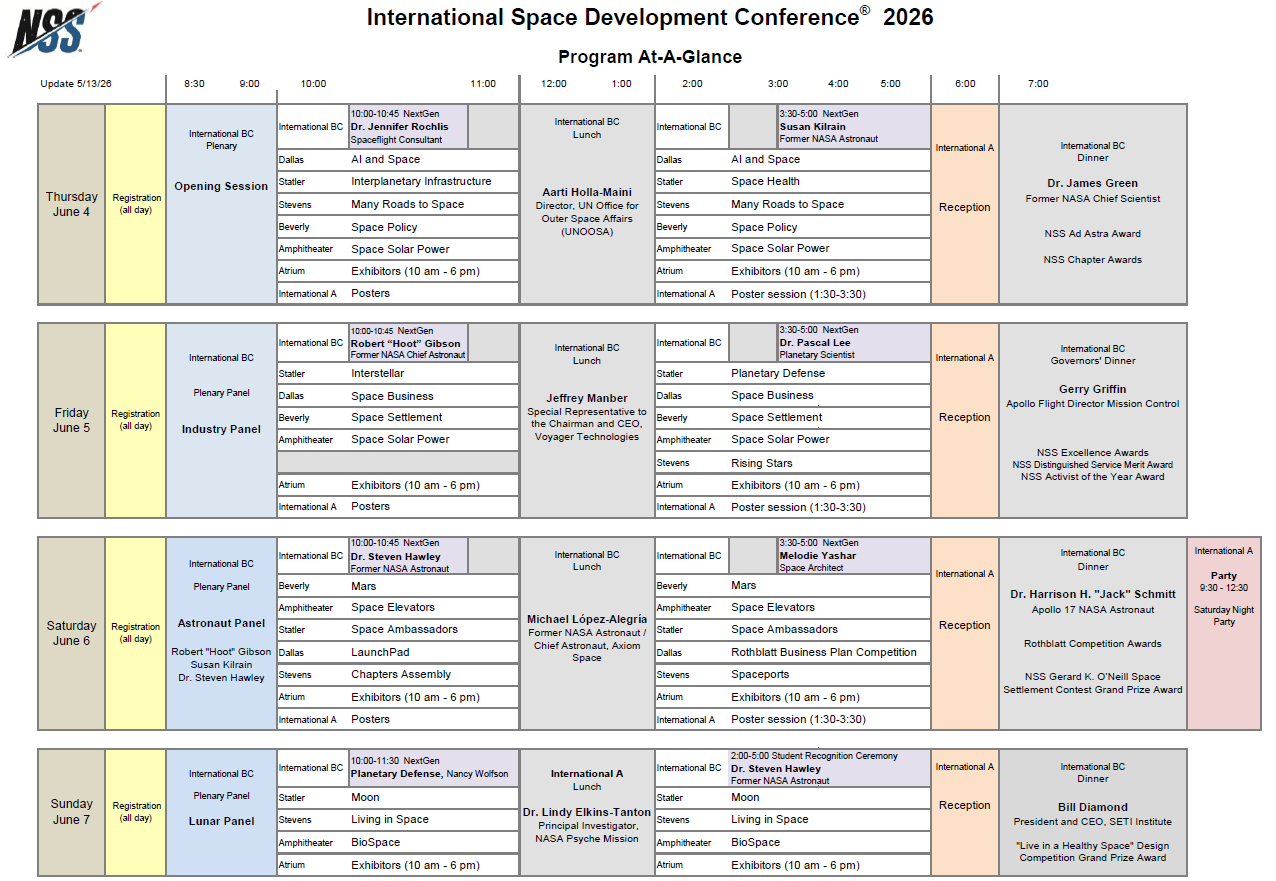This screenshot has height=881, width=1276.
Task: Select the Thursday June 4 day cell
Action: [72, 204]
